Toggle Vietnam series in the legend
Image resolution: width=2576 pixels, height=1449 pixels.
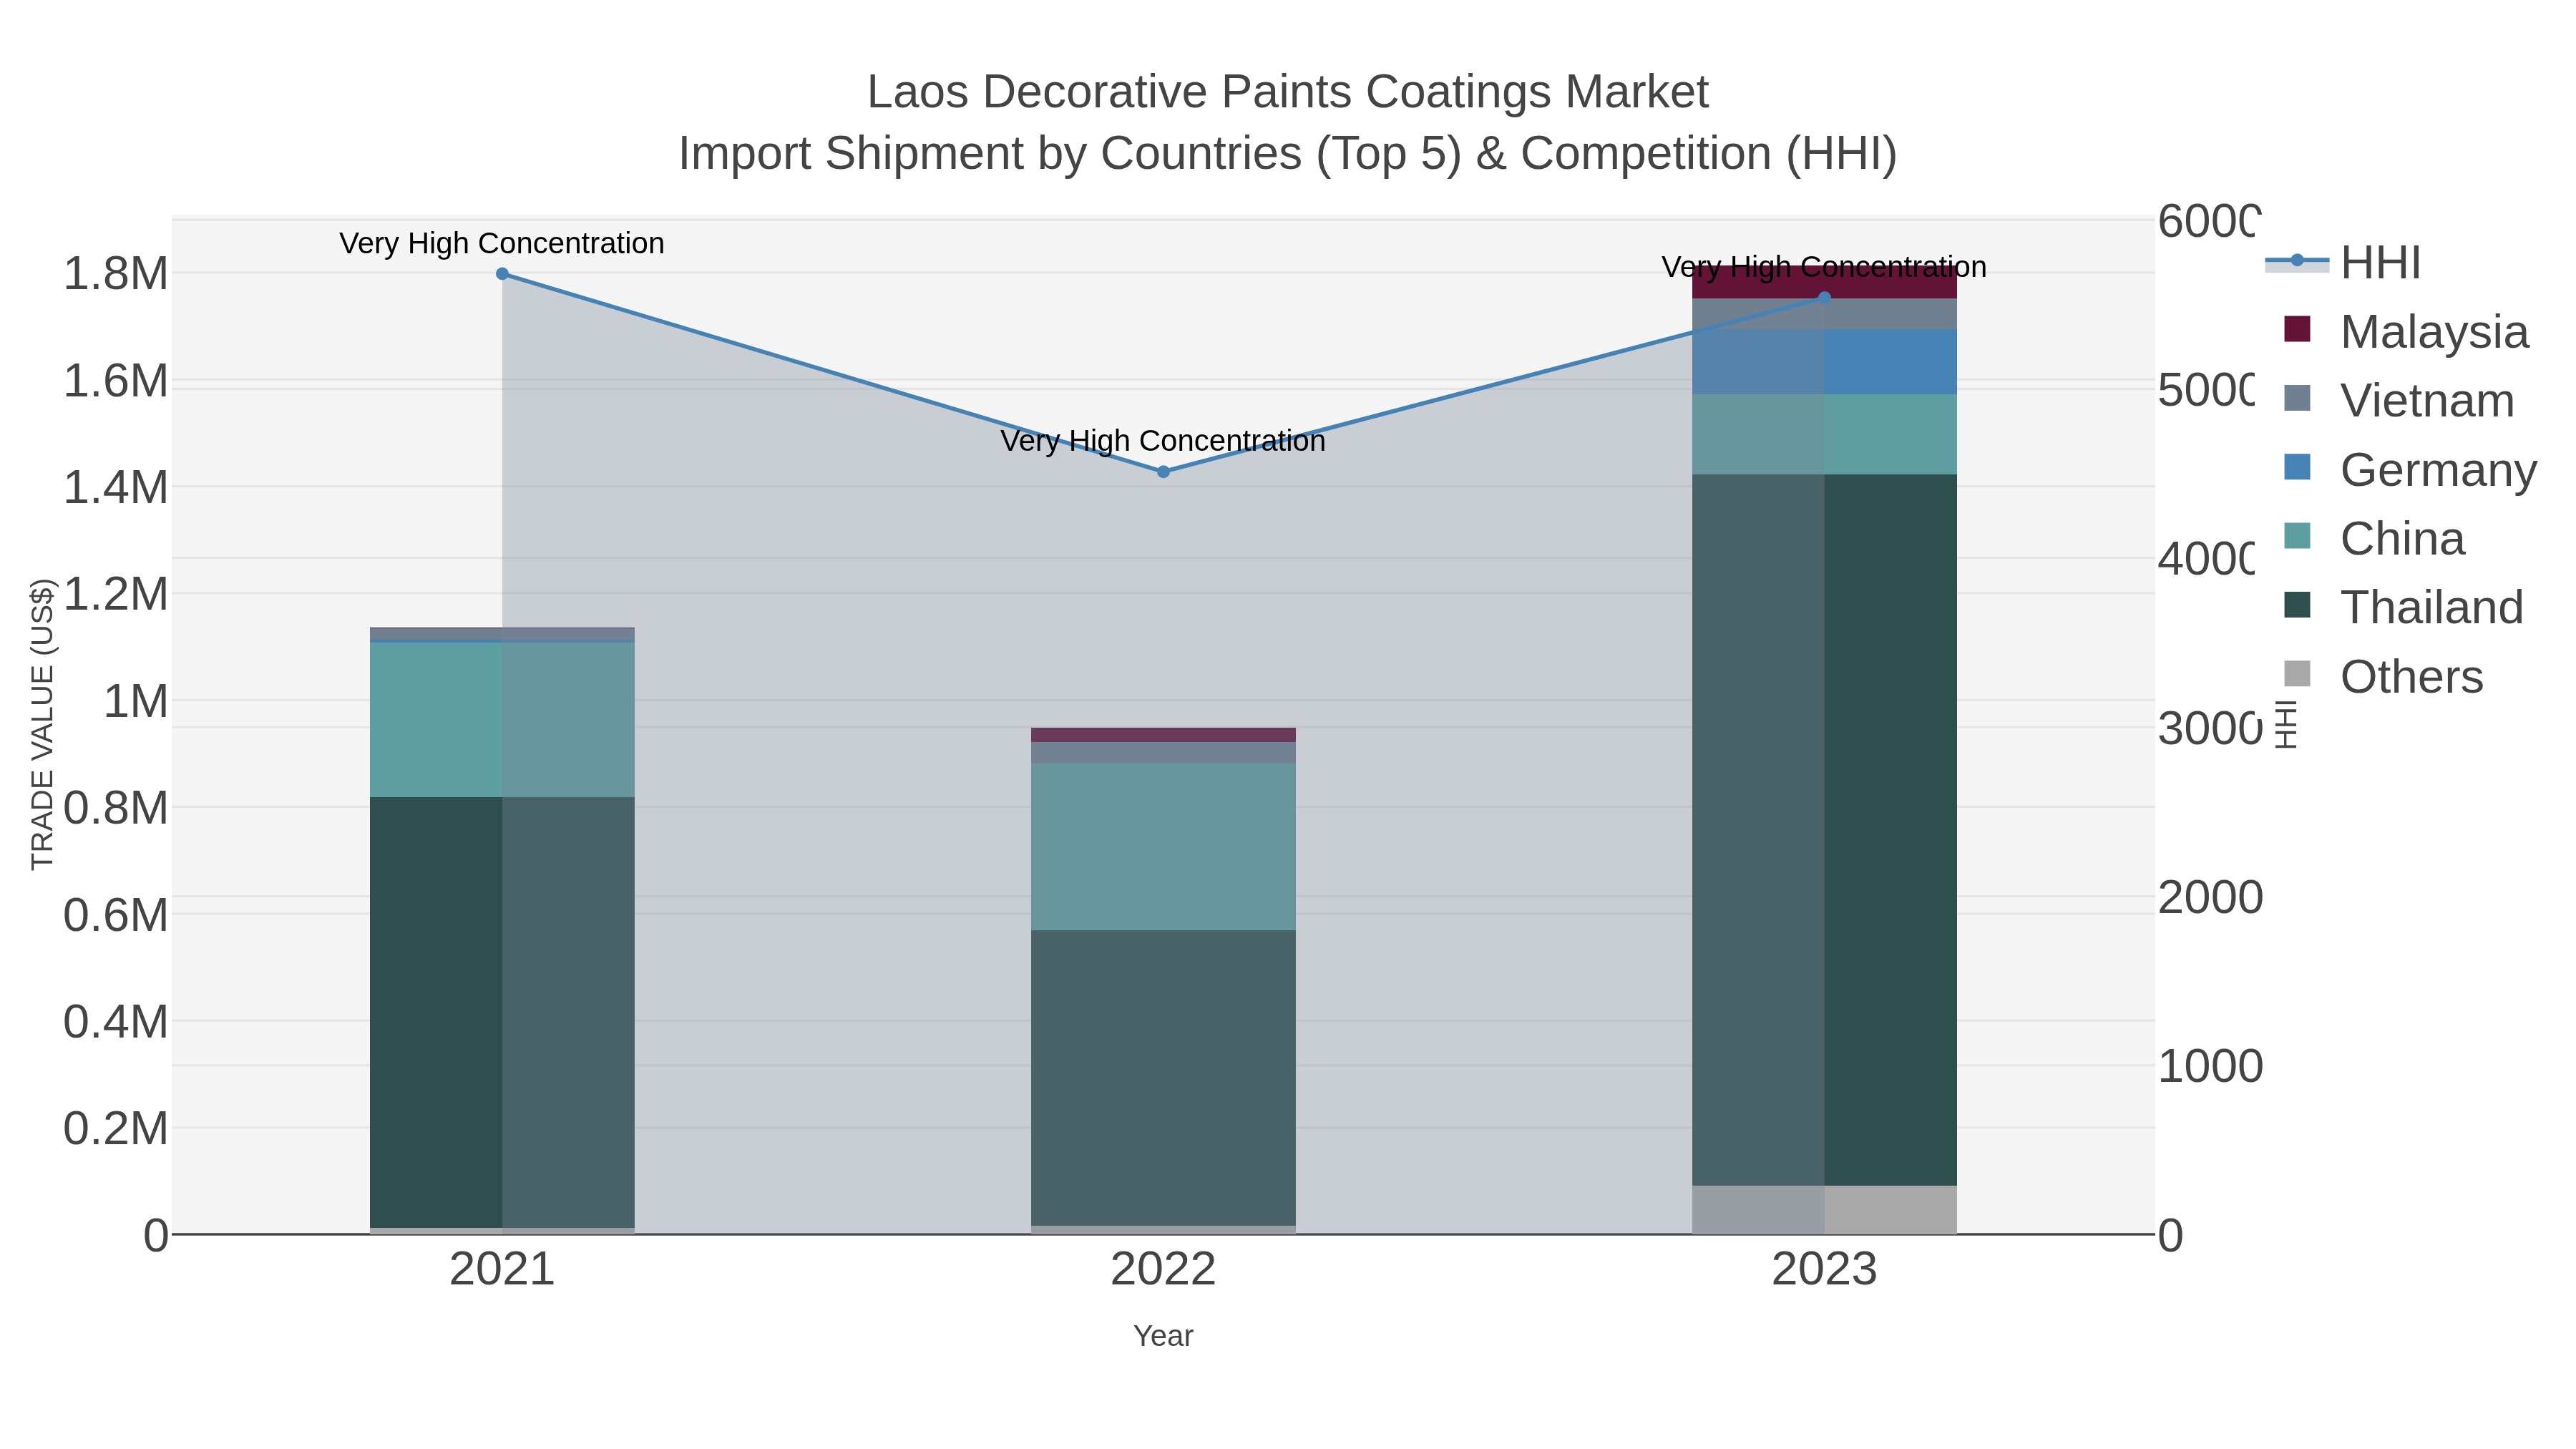(x=2399, y=400)
